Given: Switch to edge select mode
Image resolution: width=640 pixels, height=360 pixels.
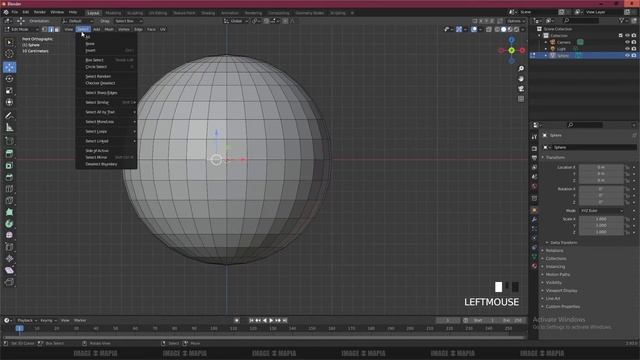Looking at the screenshot, I should click(51, 29).
